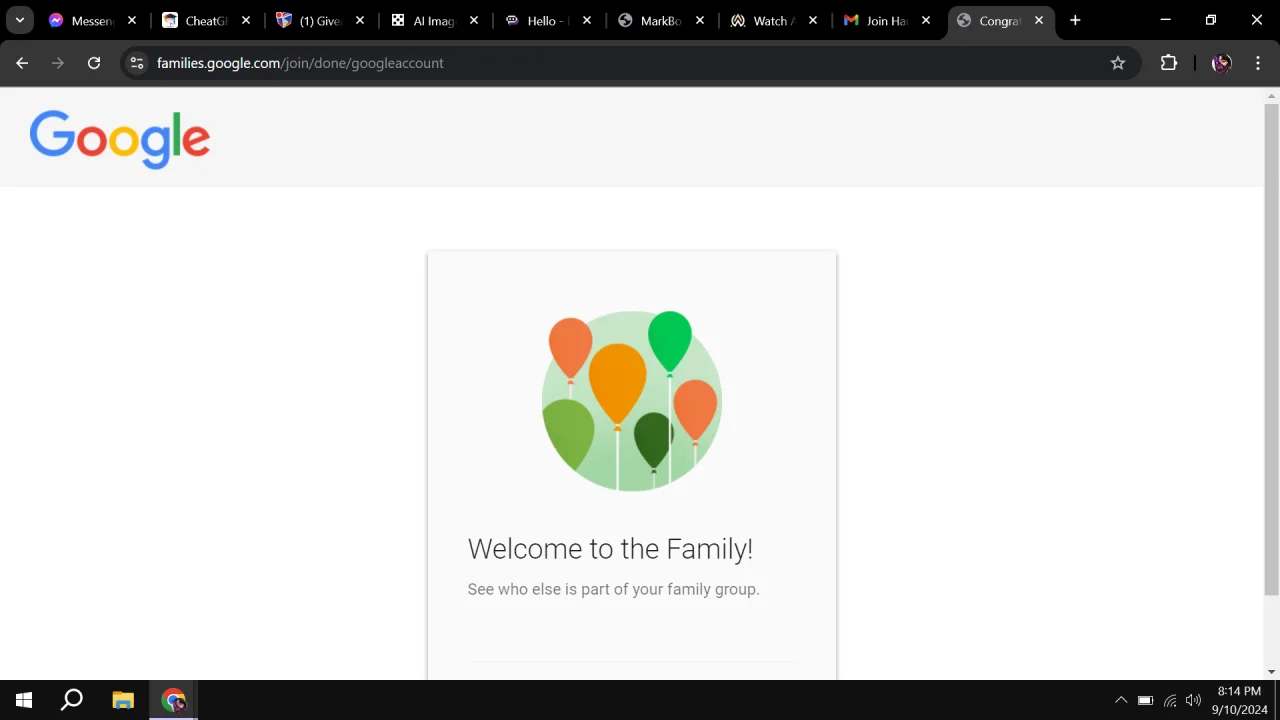Click the balloons illustration
This screenshot has width=1280, height=720.
coord(631,401)
